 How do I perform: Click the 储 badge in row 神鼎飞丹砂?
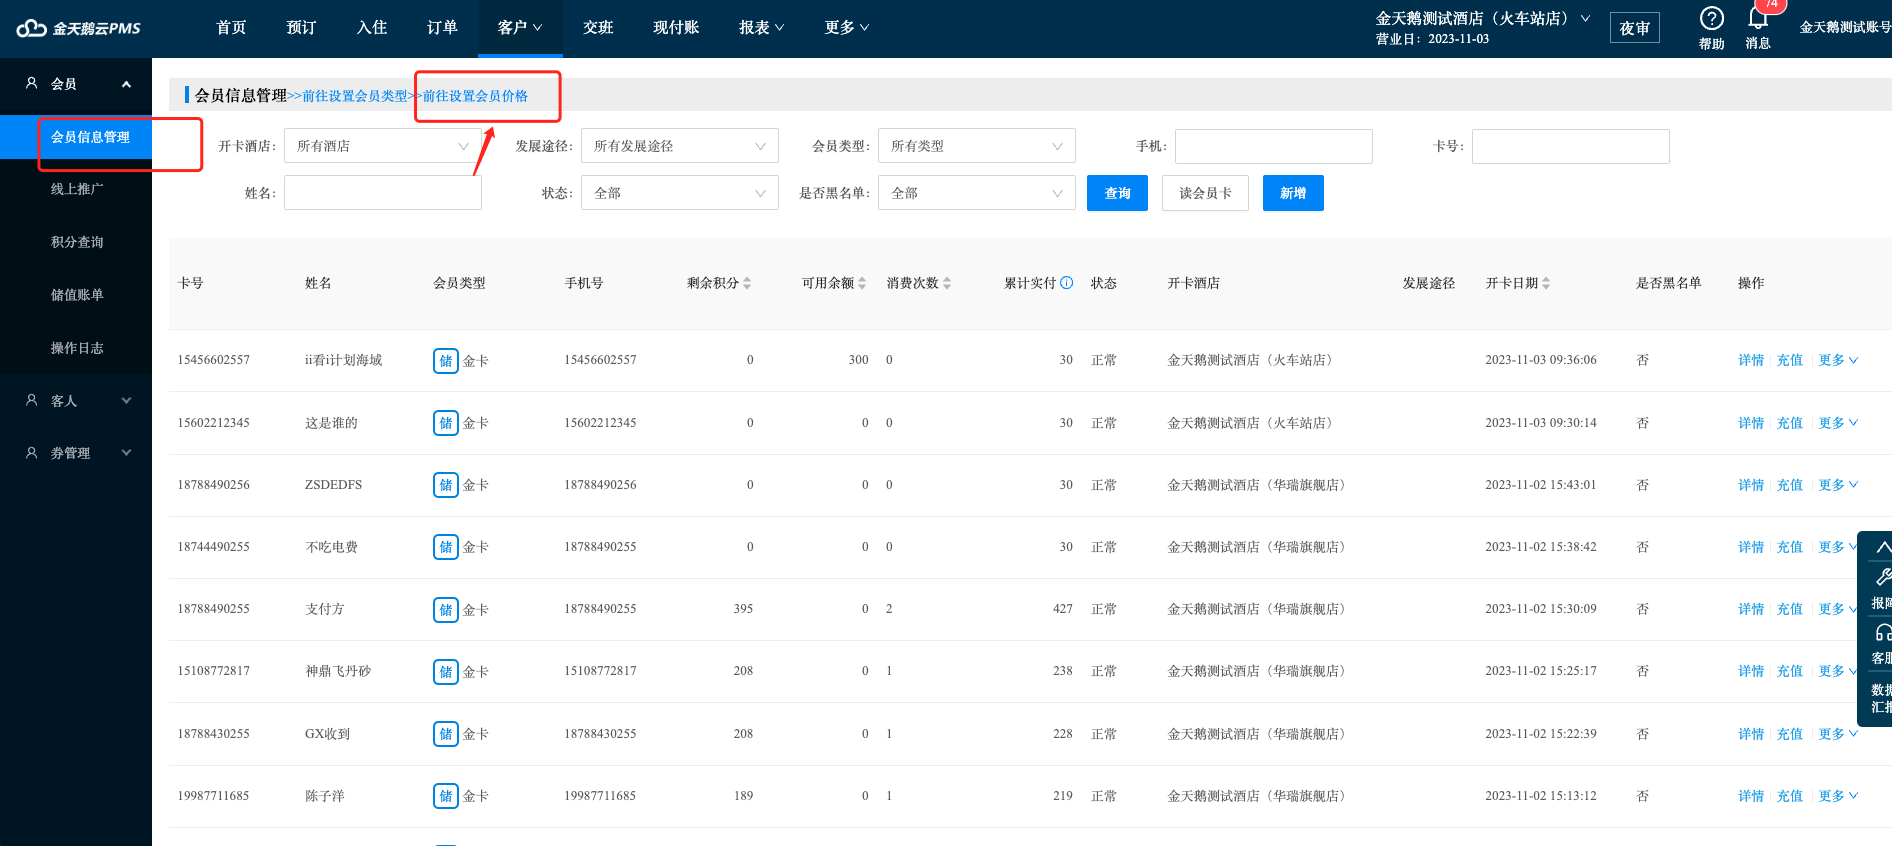(x=446, y=671)
